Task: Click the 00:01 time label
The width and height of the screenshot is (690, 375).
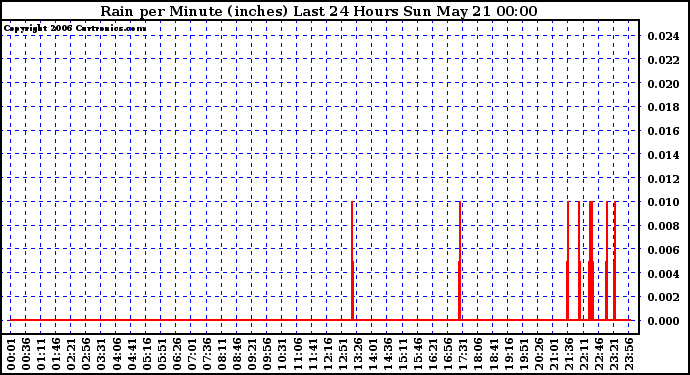Action: pyautogui.click(x=11, y=354)
